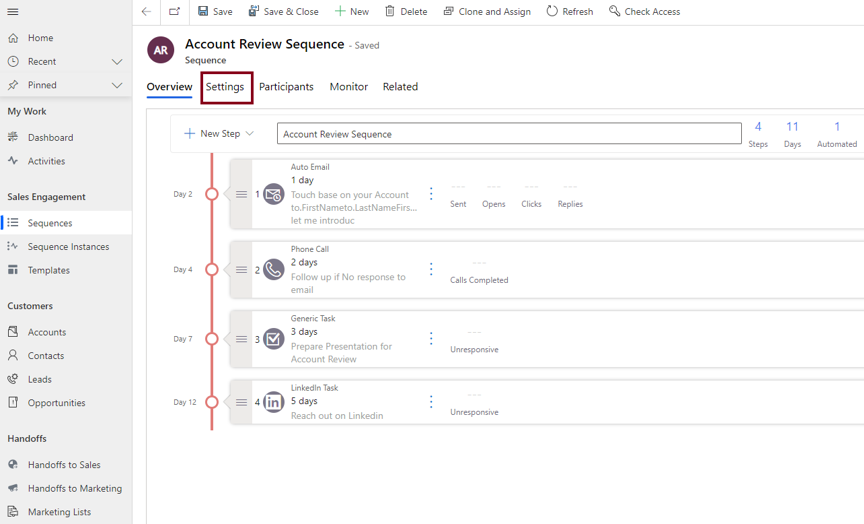
Task: Switch to the Monitor tab
Action: [348, 87]
